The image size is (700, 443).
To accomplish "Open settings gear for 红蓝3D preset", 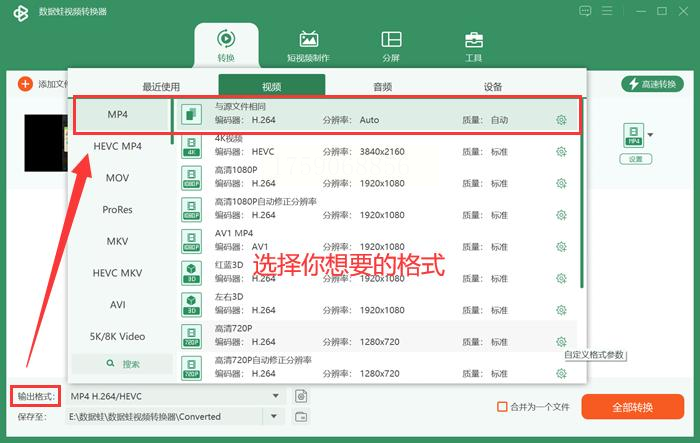I will (561, 279).
